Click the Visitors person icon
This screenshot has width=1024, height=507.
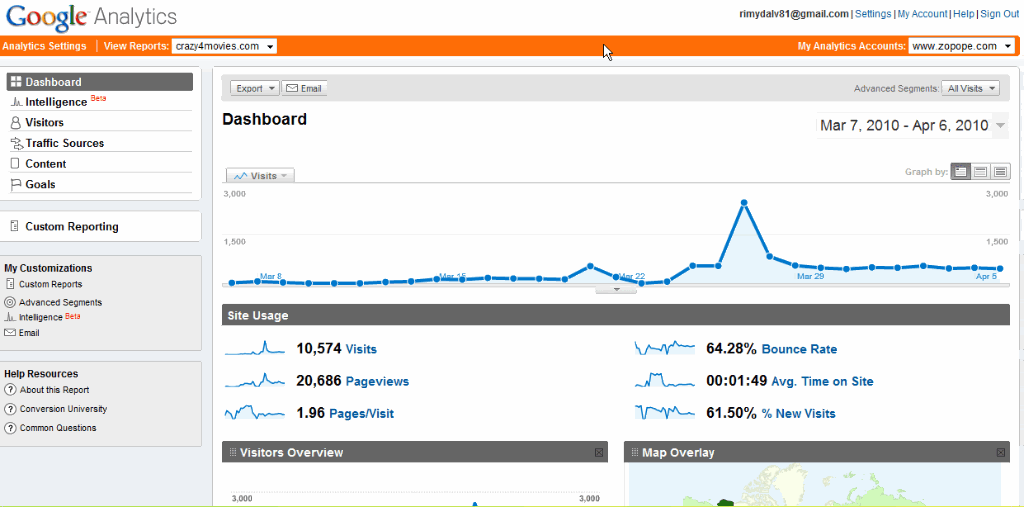click(16, 122)
